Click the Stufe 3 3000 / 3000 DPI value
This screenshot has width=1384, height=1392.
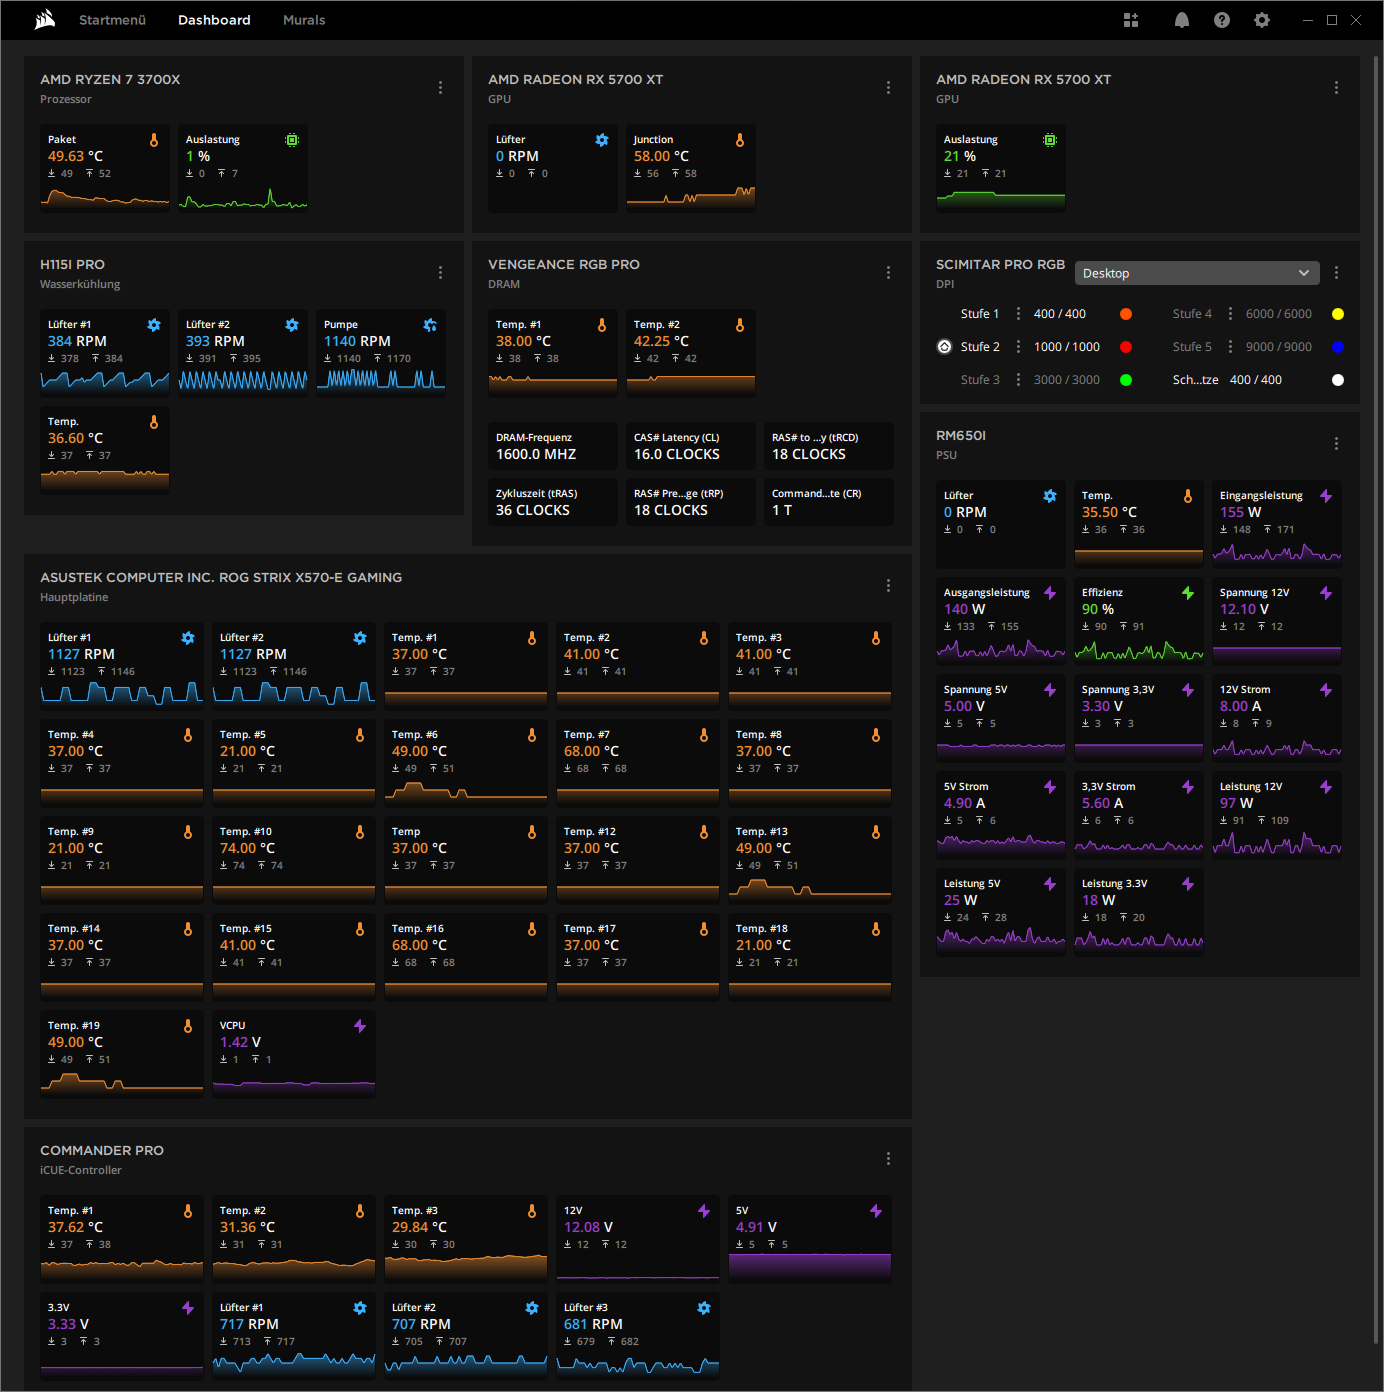(1066, 380)
